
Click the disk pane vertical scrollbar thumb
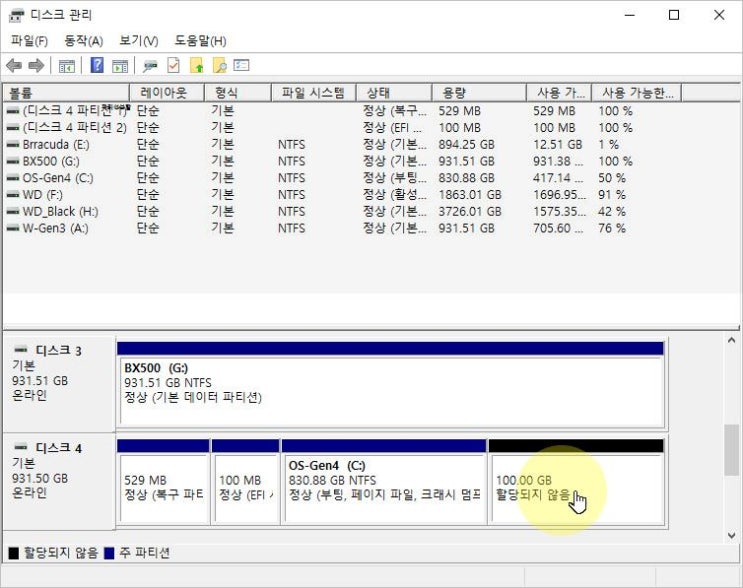pos(731,450)
